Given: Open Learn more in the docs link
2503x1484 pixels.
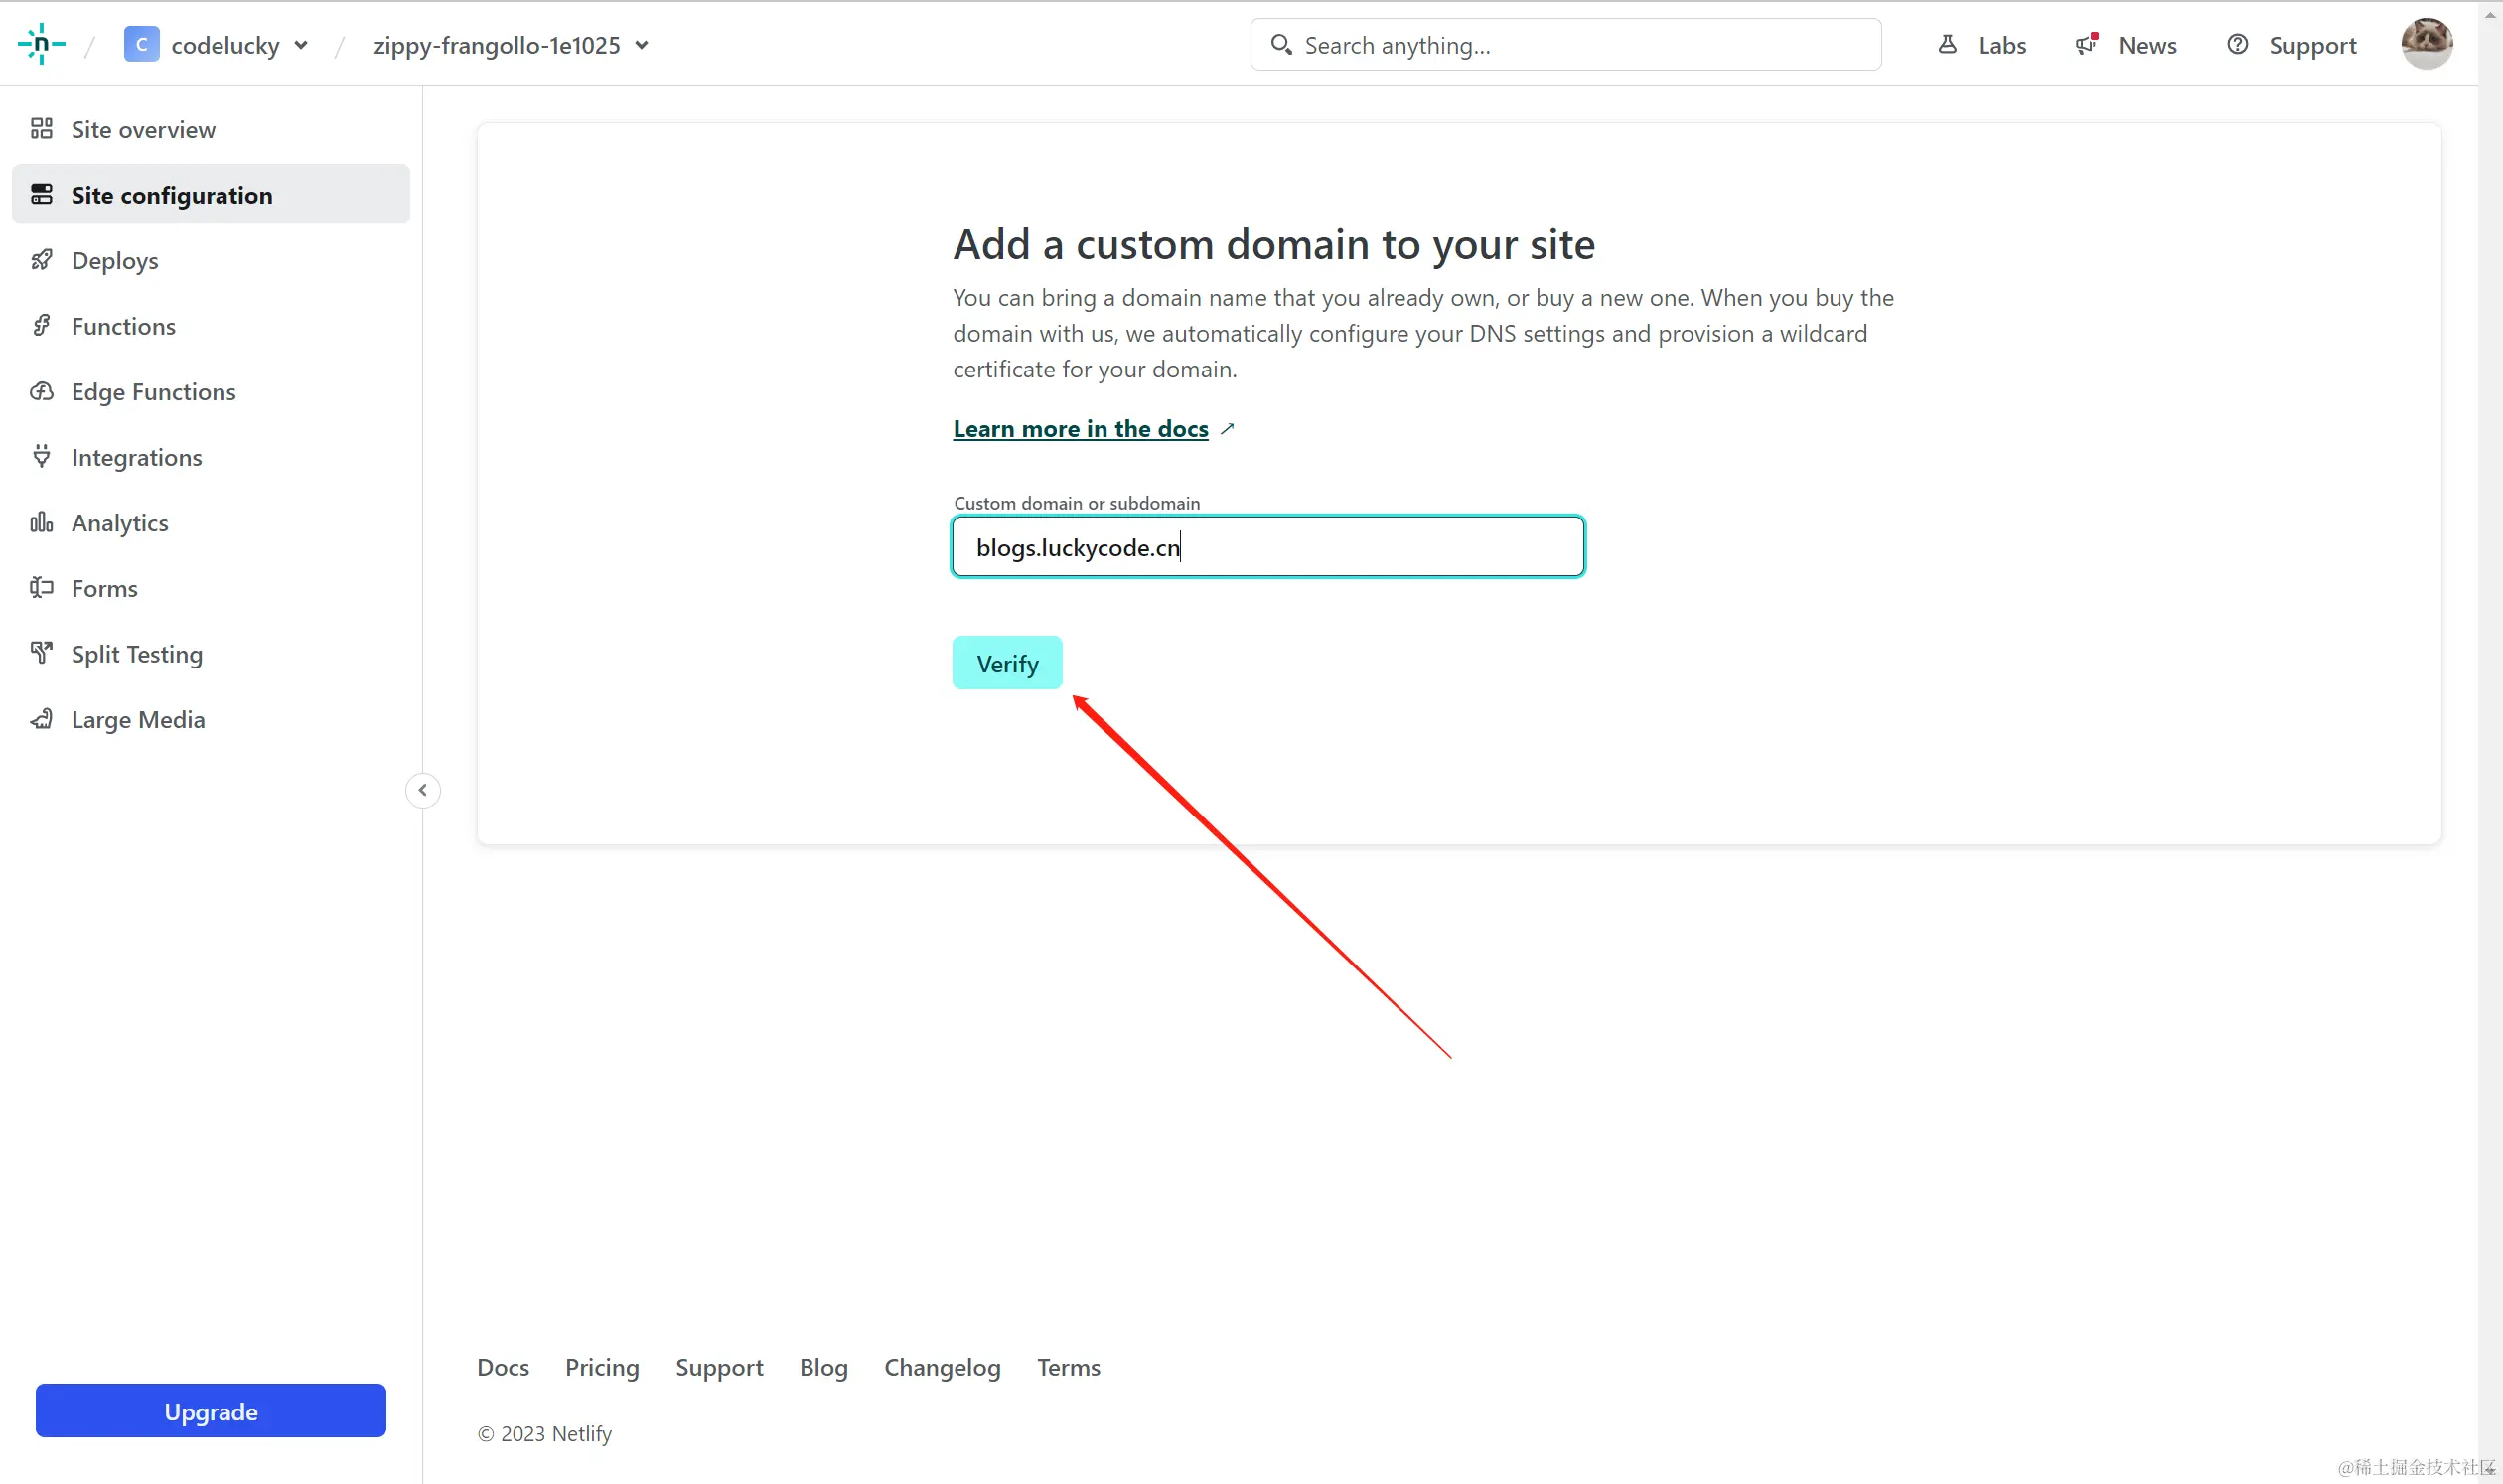Looking at the screenshot, I should (1081, 428).
